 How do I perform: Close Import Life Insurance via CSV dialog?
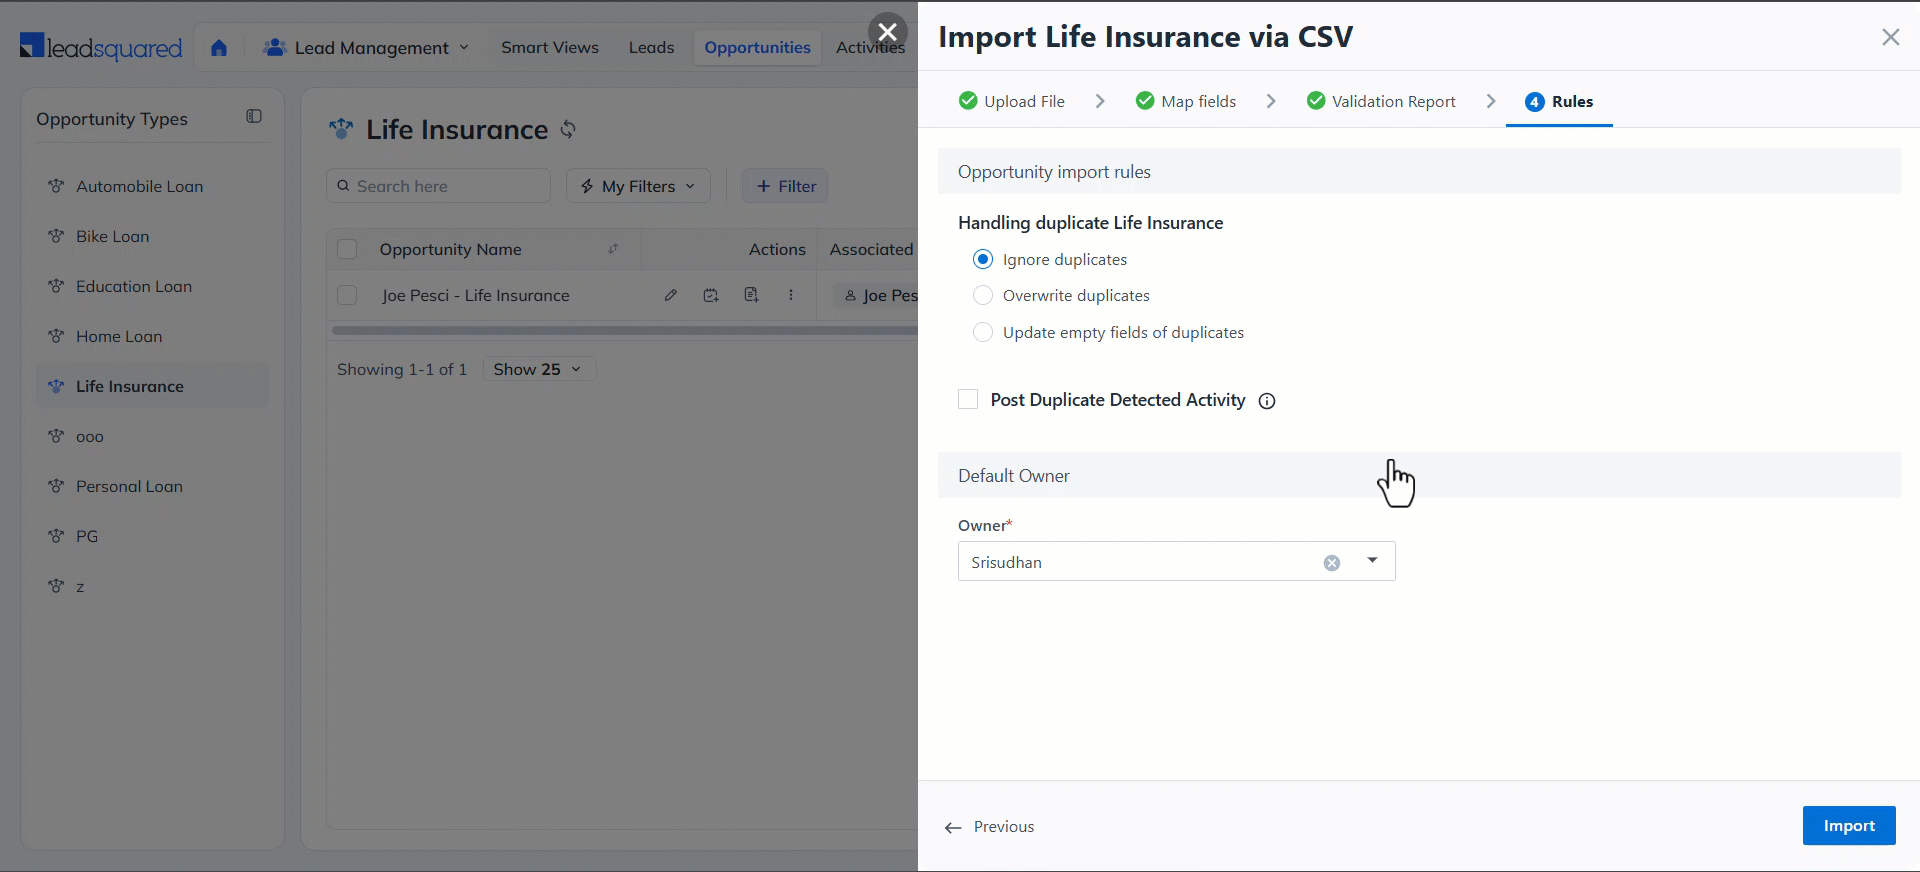click(1890, 37)
